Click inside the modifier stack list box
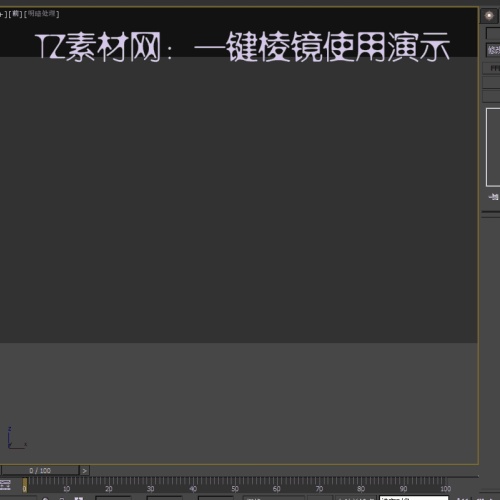The image size is (500, 500). point(493,147)
